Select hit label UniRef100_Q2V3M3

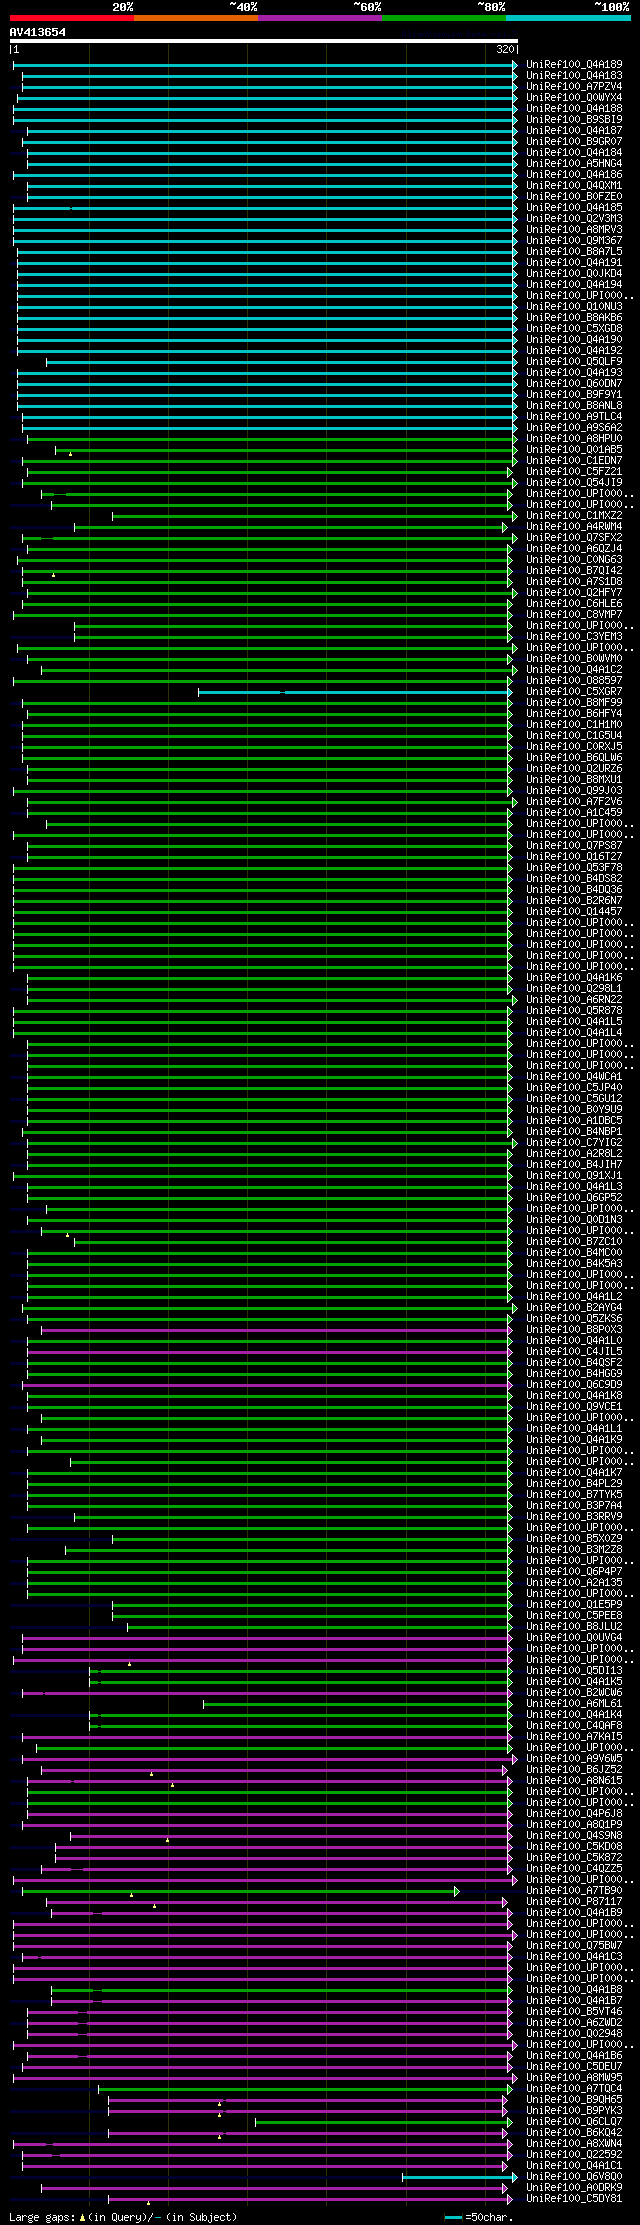click(574, 219)
